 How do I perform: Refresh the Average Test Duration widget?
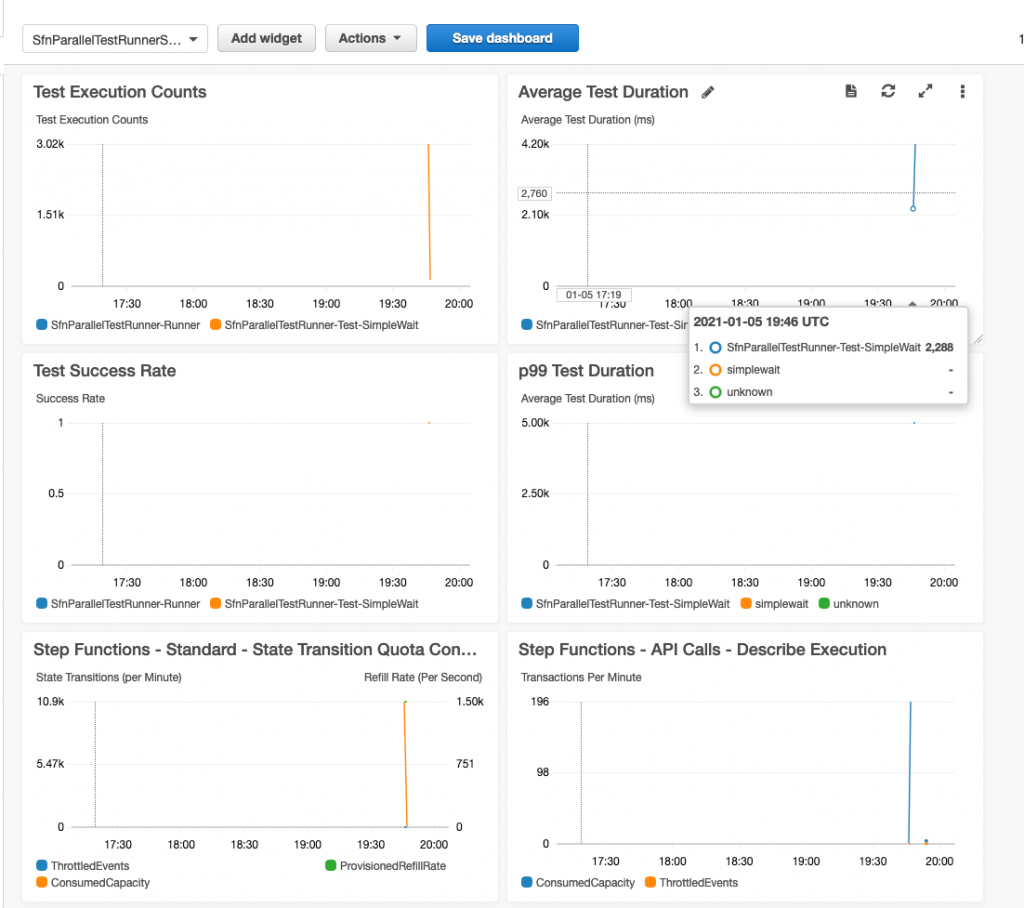(888, 91)
